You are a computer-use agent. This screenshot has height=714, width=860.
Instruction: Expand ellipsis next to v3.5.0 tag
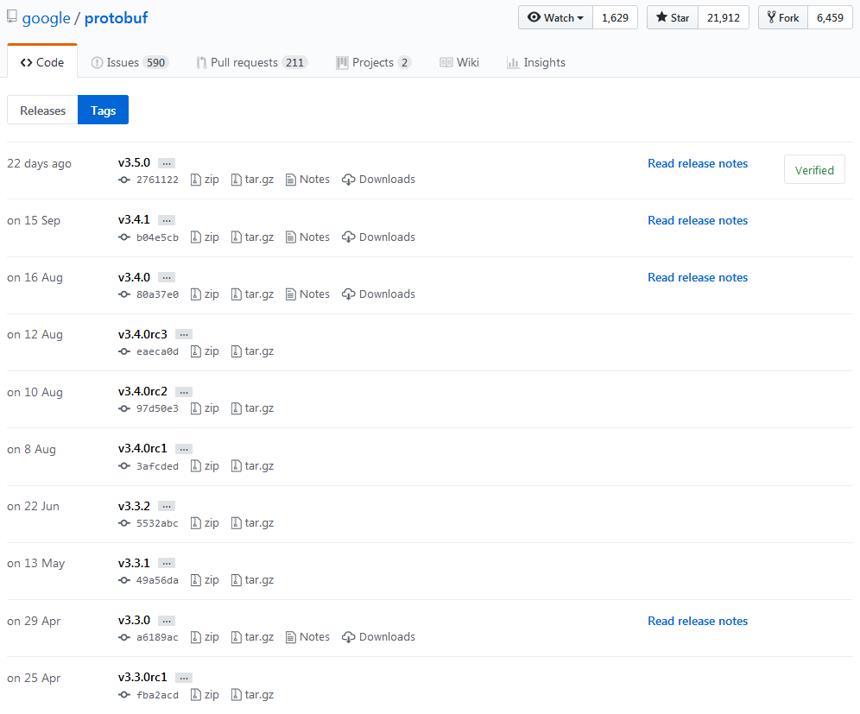[166, 163]
